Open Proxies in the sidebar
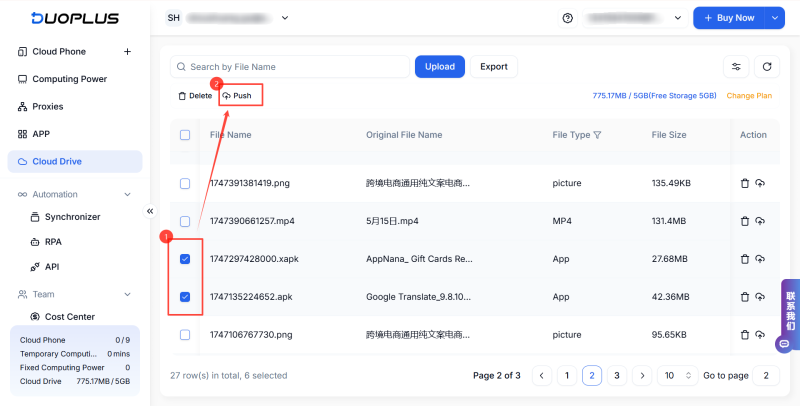The height and width of the screenshot is (406, 800). pyautogui.click(x=47, y=107)
